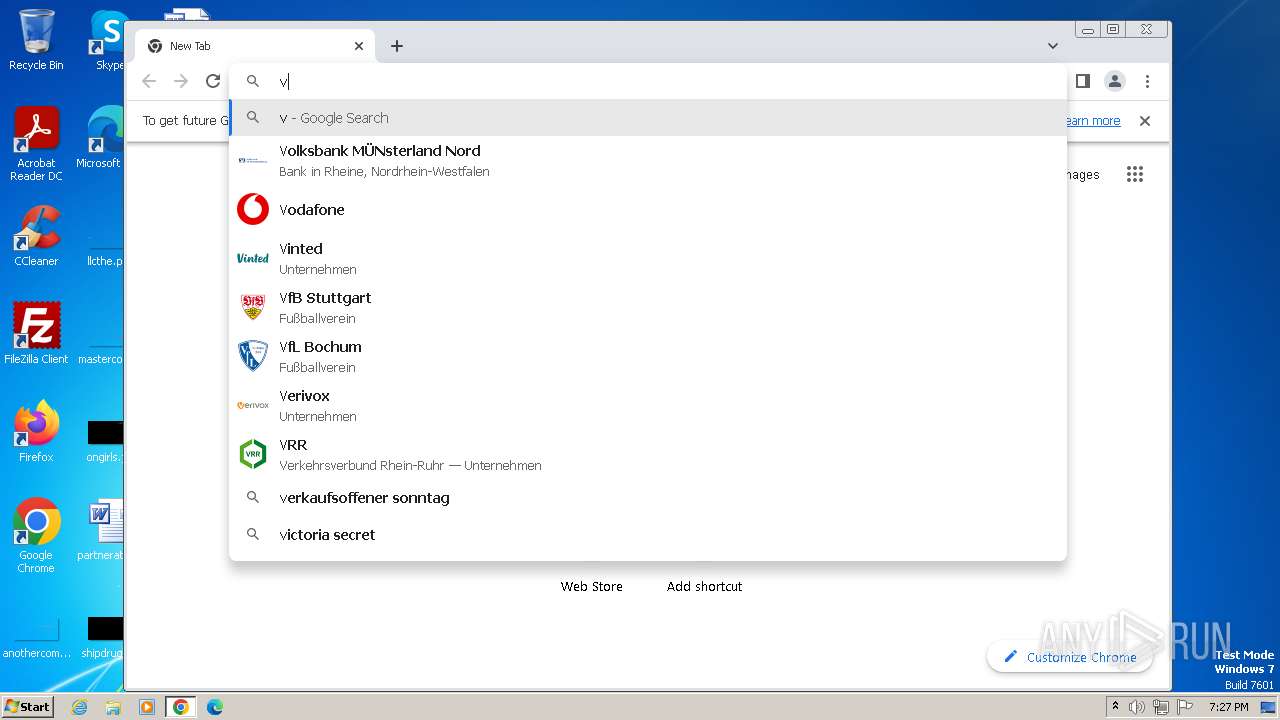This screenshot has width=1280, height=720.
Task: Open the Google apps grid
Action: 1134,174
